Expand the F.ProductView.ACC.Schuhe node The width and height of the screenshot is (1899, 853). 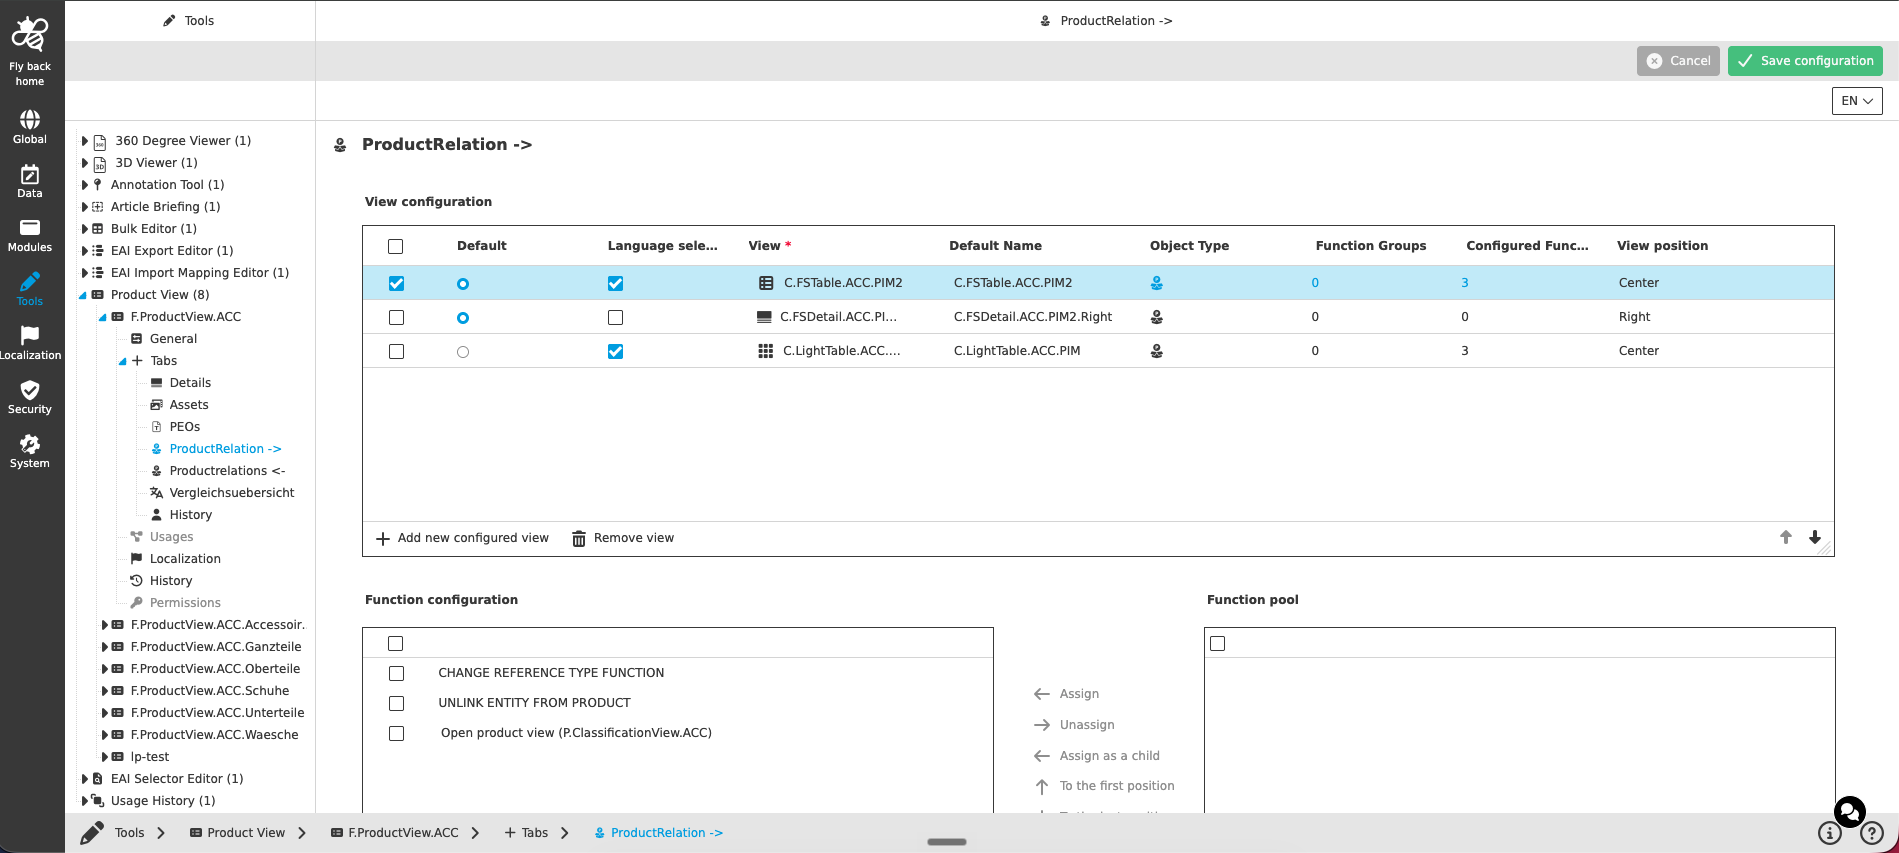coord(105,691)
